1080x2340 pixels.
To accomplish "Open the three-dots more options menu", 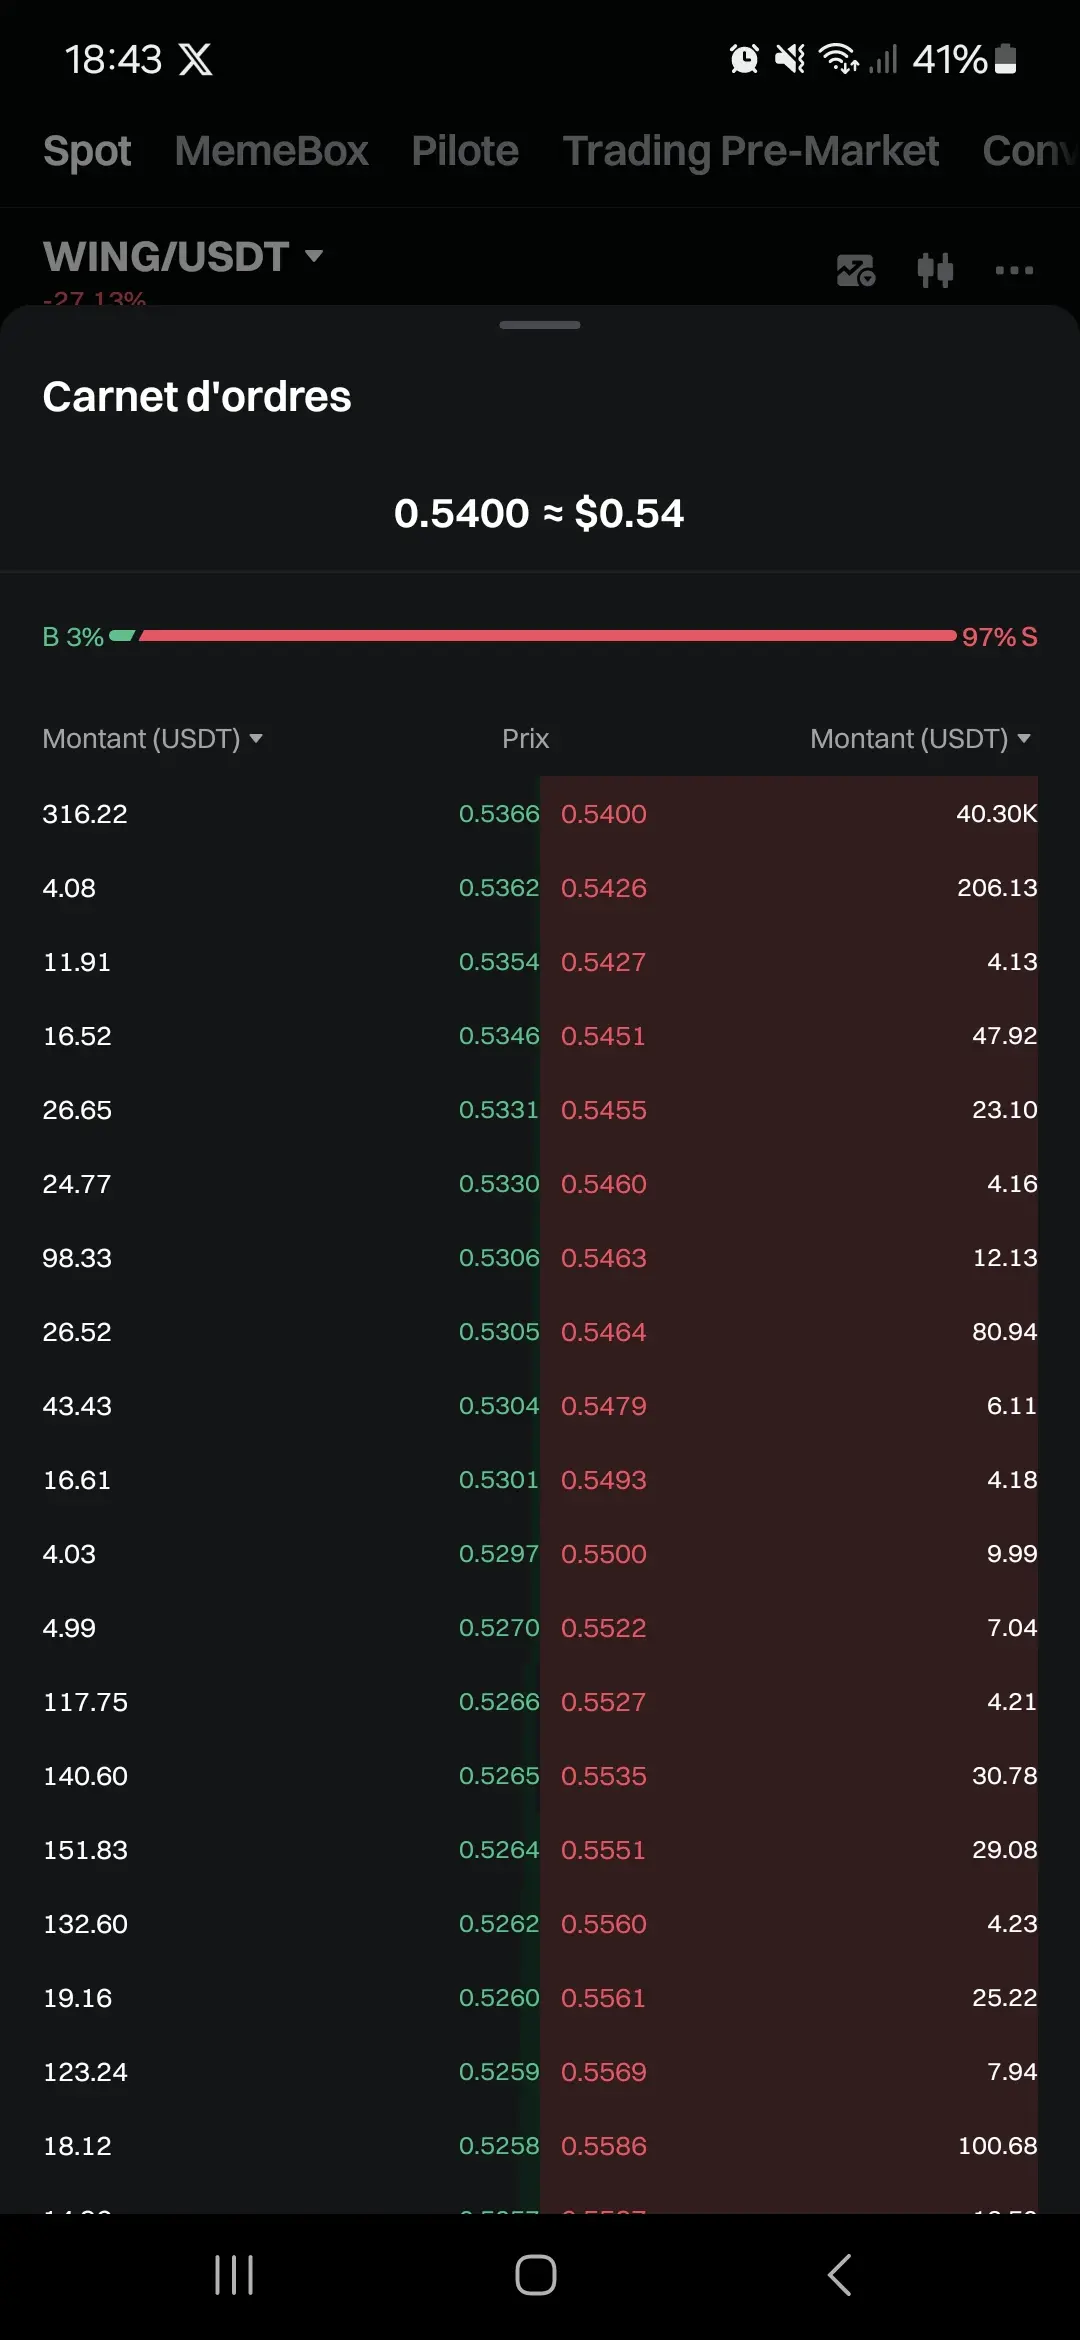I will (x=1014, y=270).
